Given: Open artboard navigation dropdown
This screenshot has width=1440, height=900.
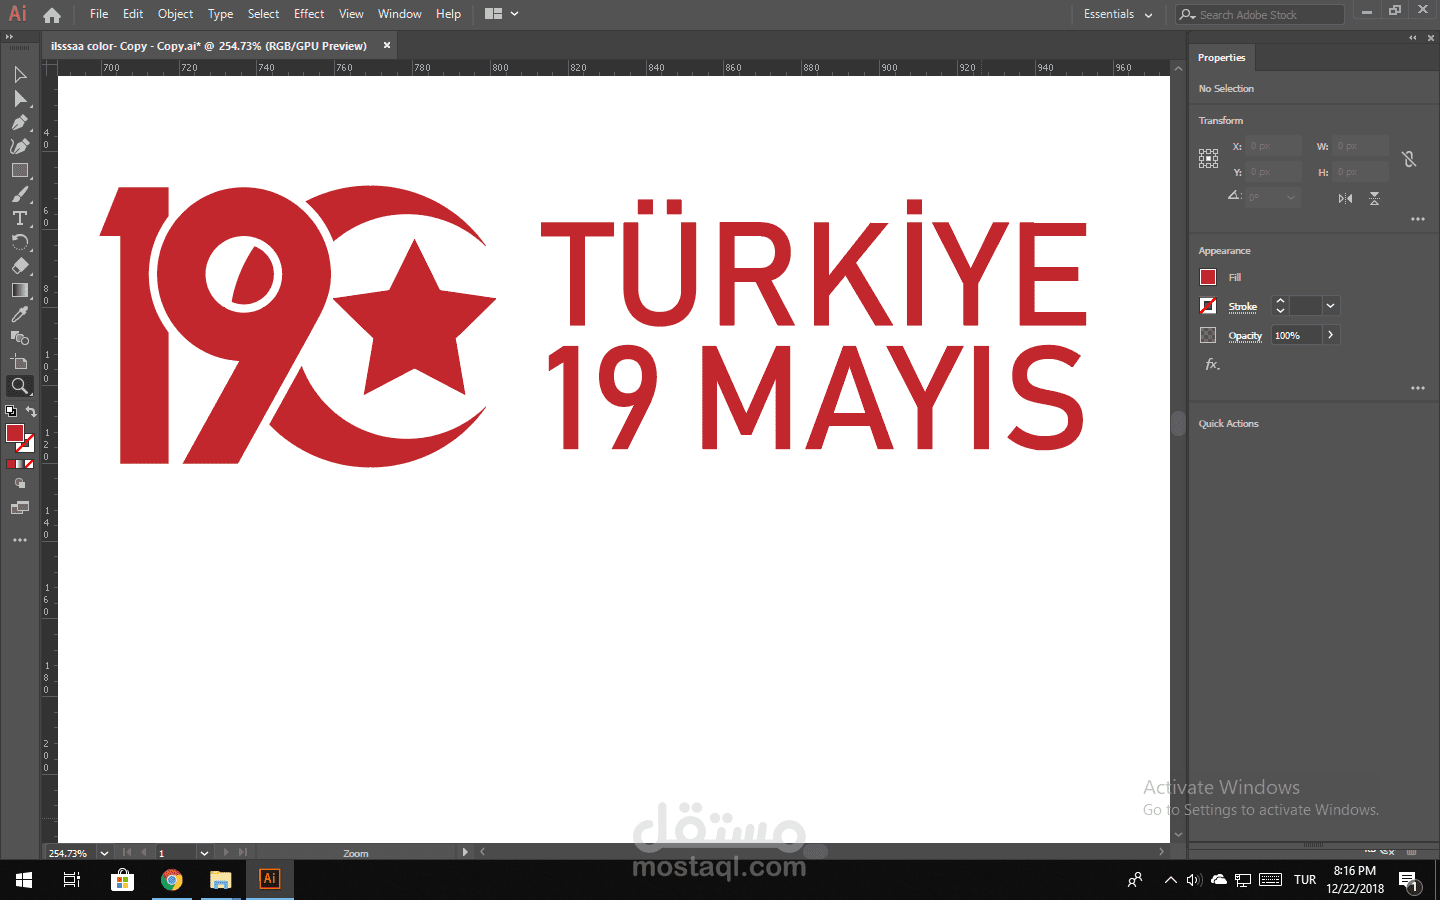Looking at the screenshot, I should click(204, 853).
